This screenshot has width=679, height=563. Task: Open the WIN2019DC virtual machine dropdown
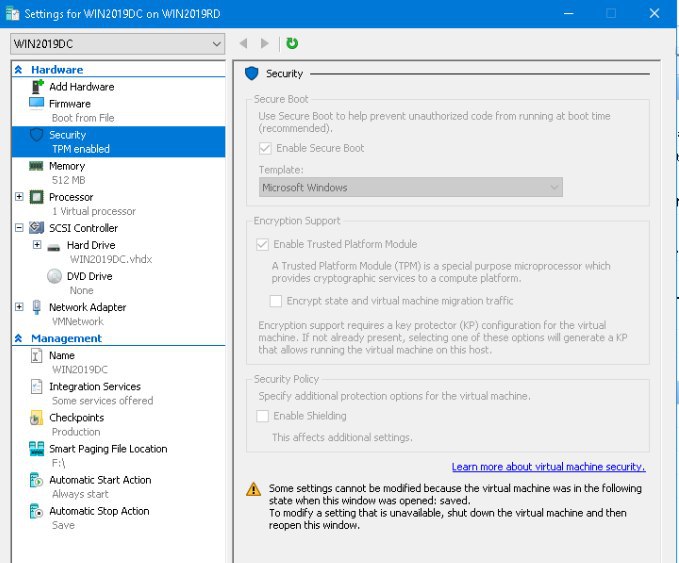click(117, 44)
